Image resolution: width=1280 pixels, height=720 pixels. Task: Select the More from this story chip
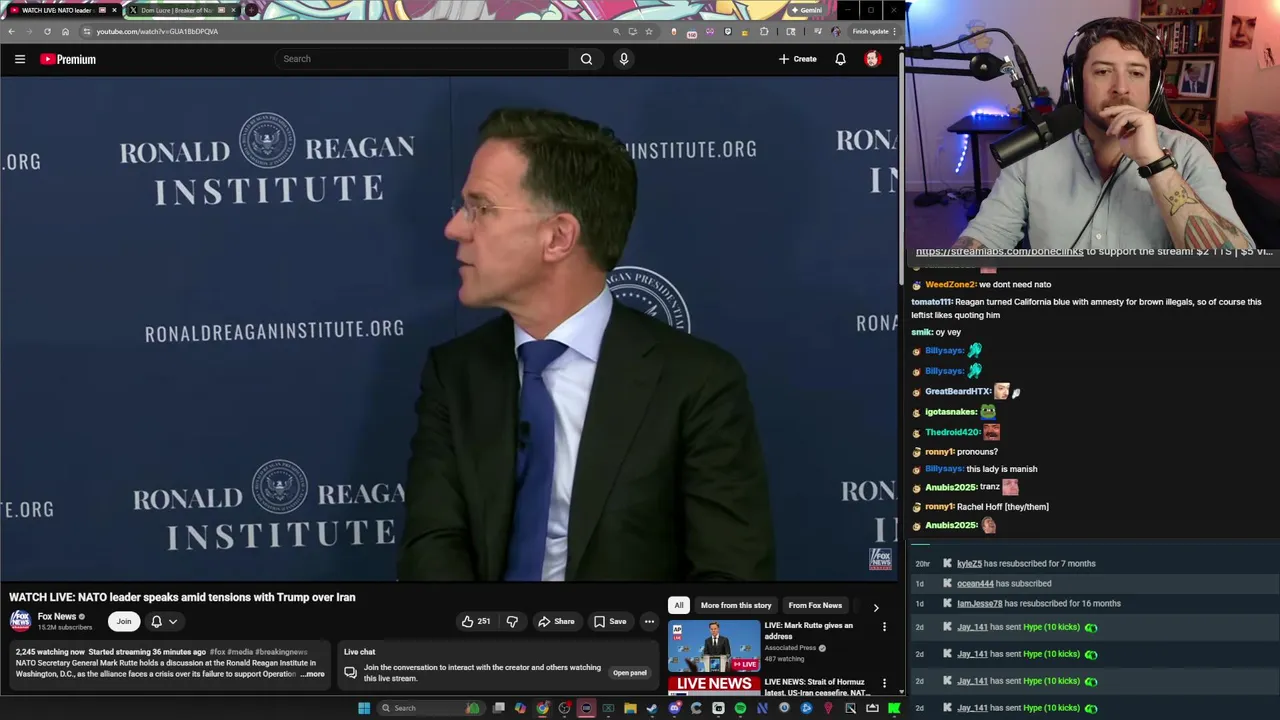coord(736,605)
